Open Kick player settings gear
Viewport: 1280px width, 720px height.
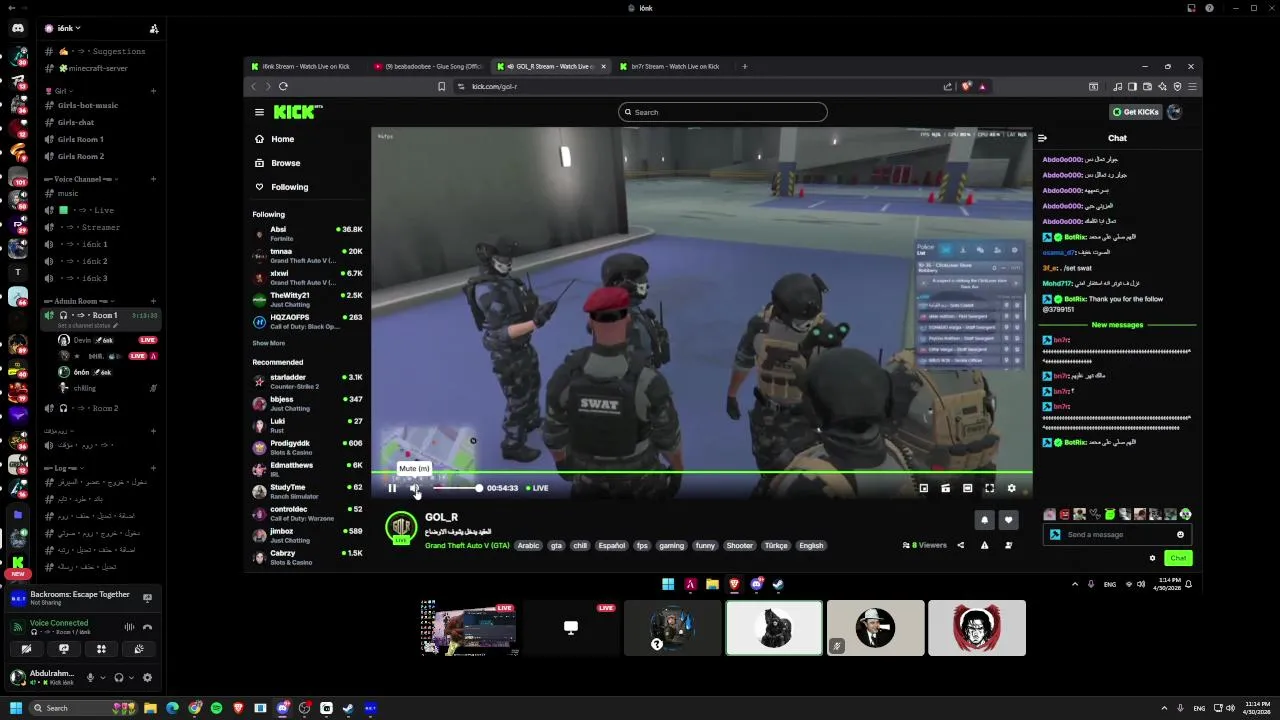(1011, 488)
